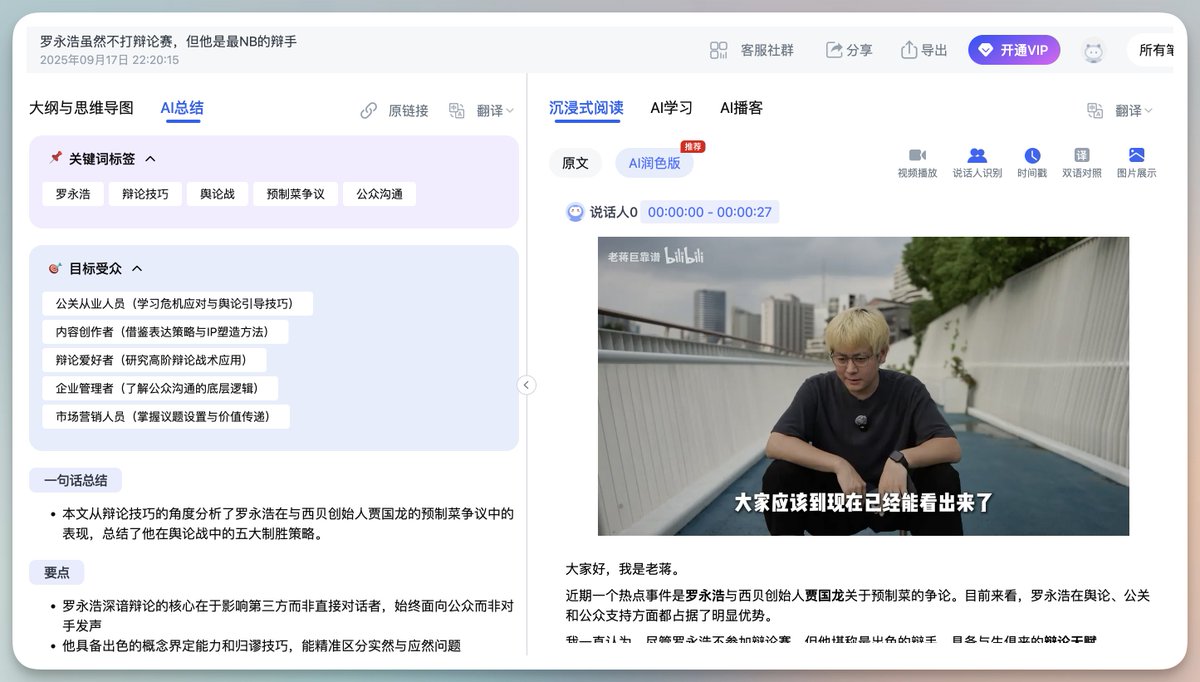Screen dimensions: 1200x682
Task: Click the 辩论爱好者 audience tag
Action: point(154,360)
